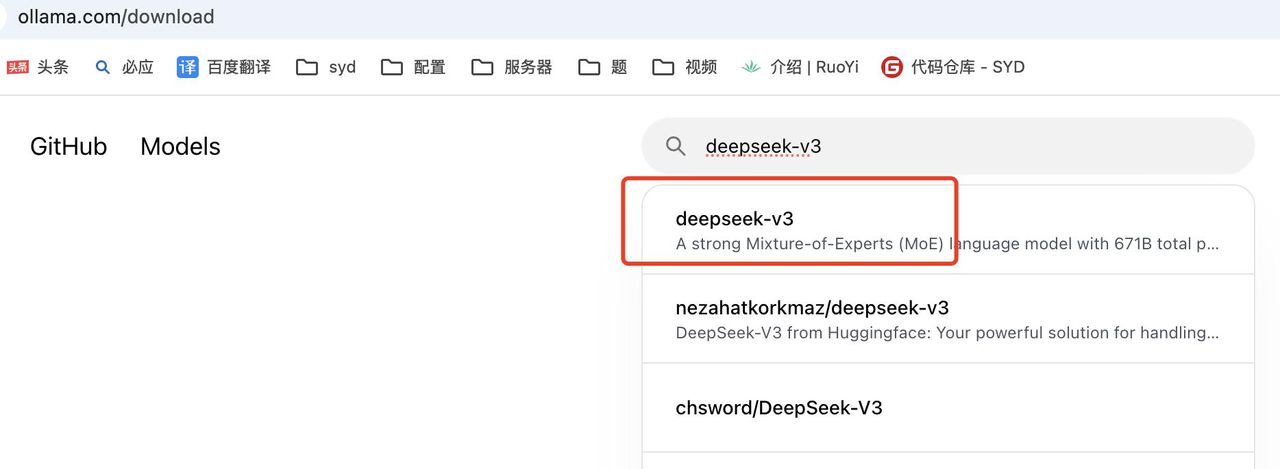Open the 百度翻译 bookmark
The width and height of the screenshot is (1280, 469).
224,67
